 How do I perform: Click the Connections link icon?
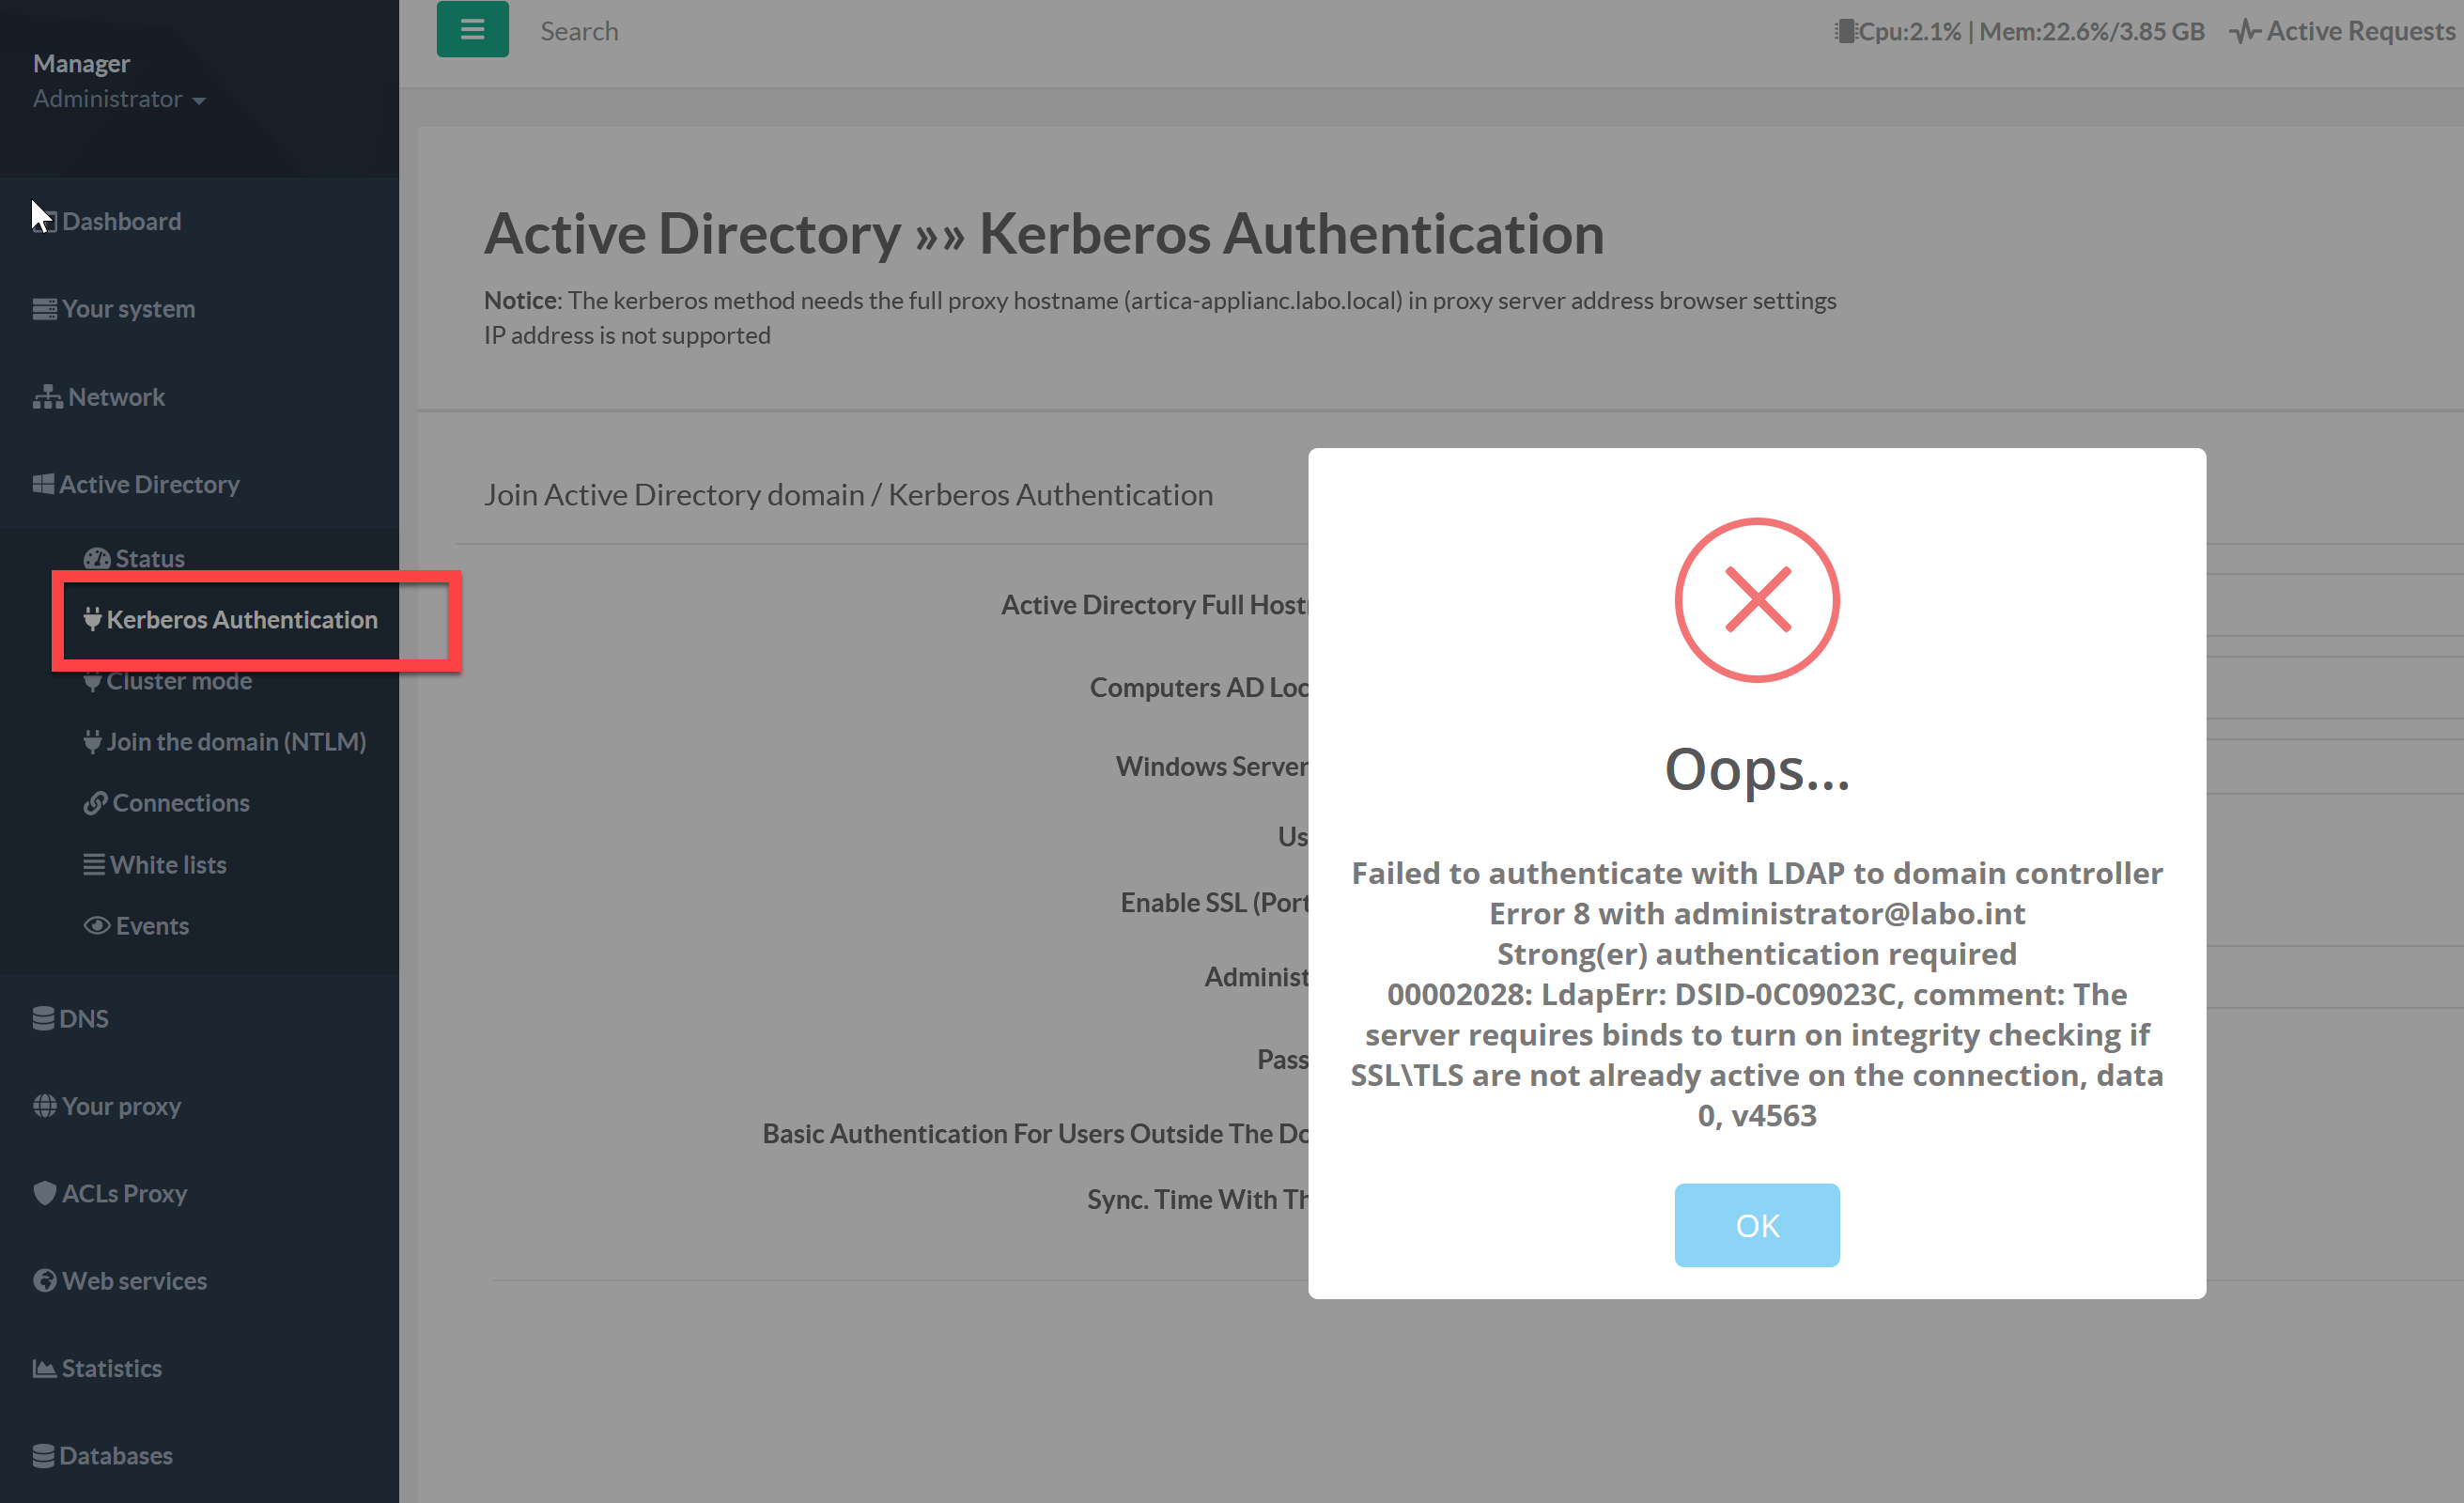point(95,803)
